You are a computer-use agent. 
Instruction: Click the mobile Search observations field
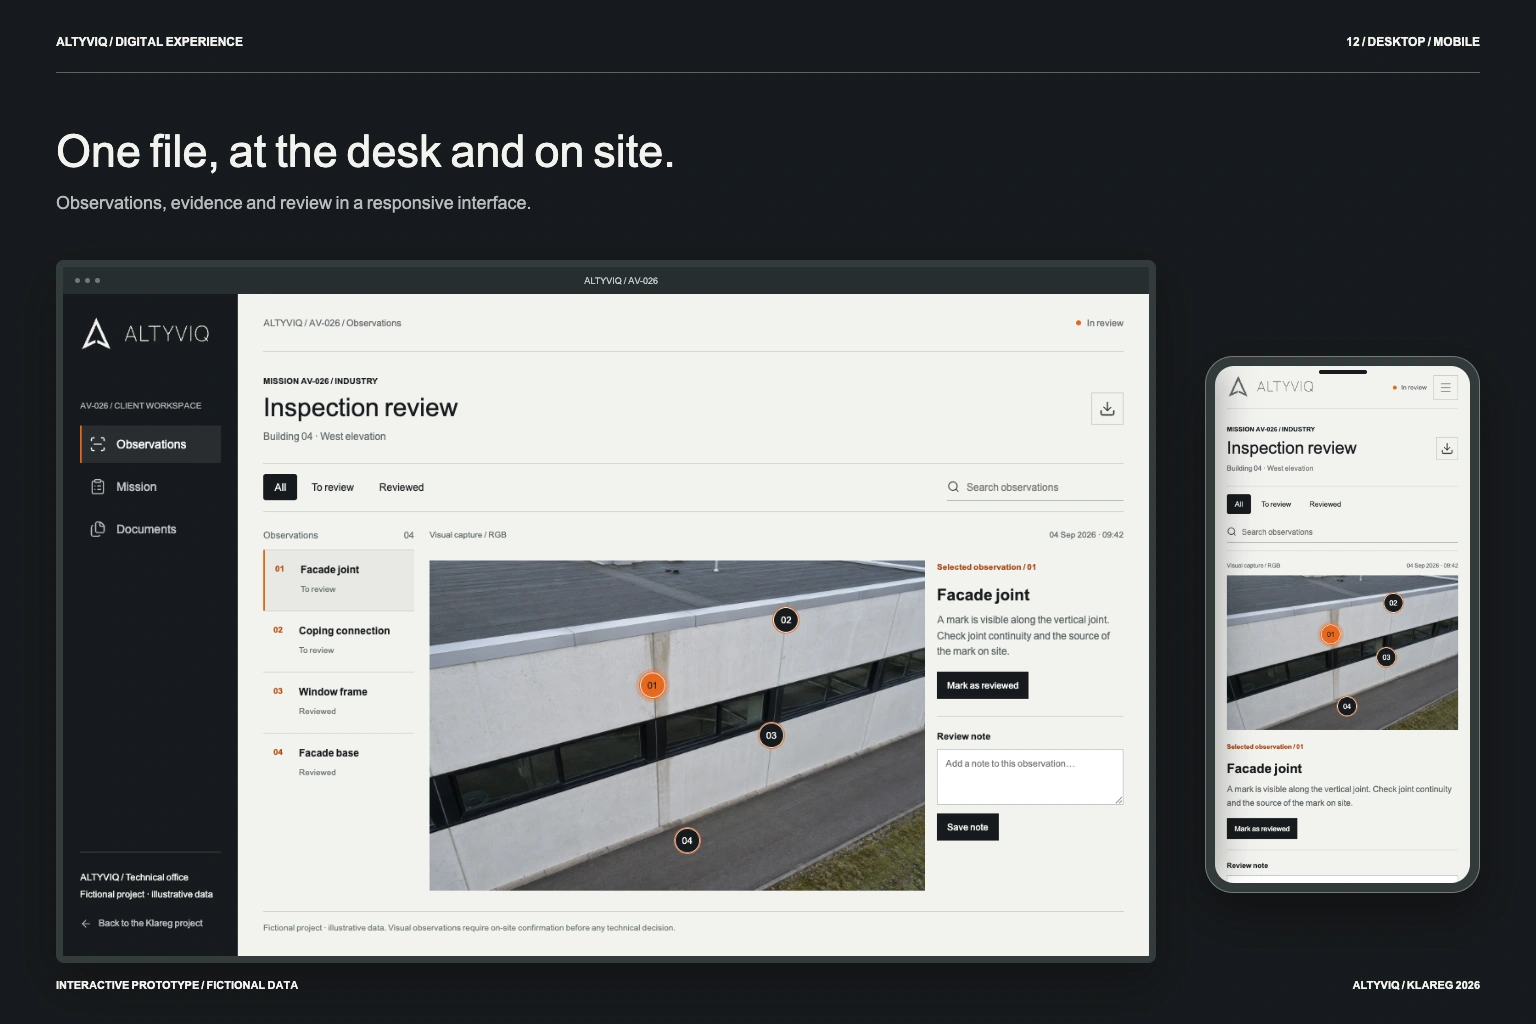[x=1342, y=532]
